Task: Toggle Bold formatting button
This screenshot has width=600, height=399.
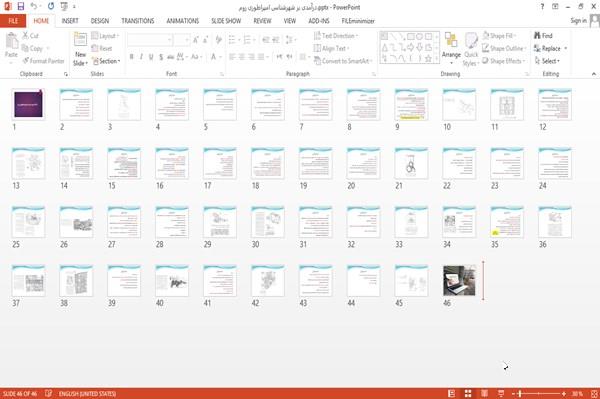Action: coord(132,57)
